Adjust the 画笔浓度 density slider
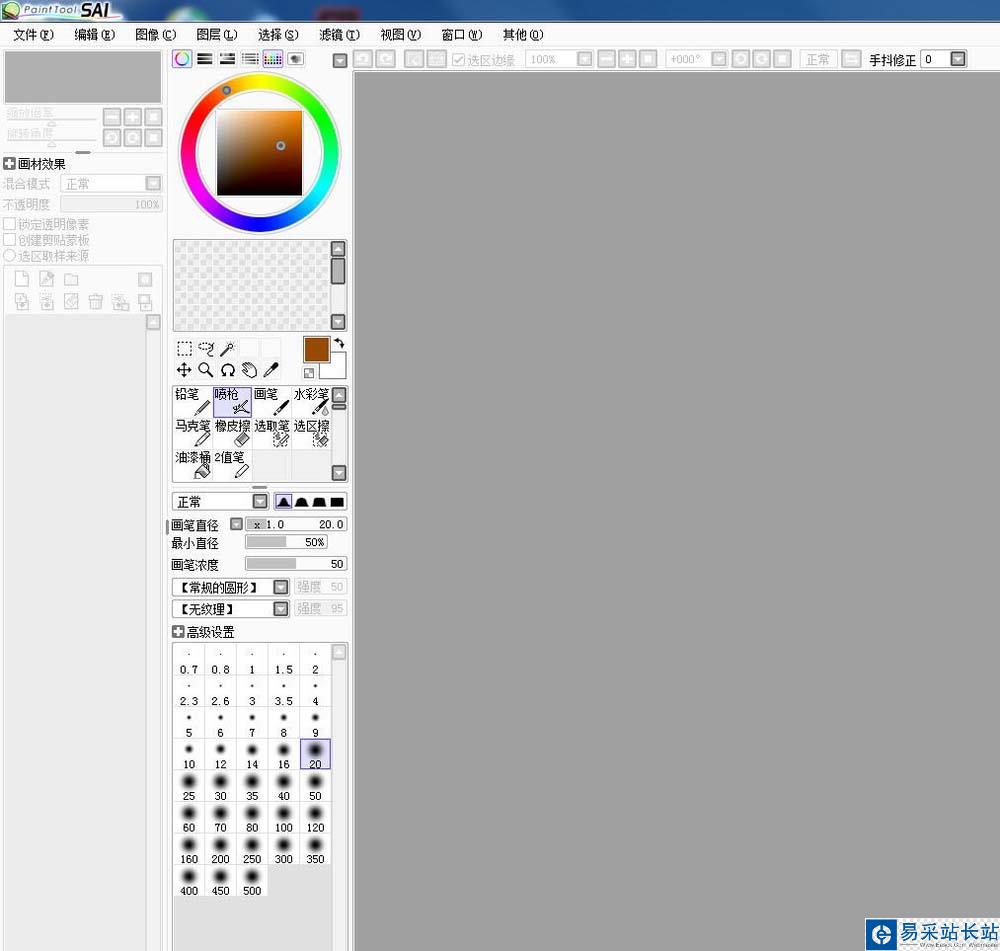This screenshot has width=1000, height=951. click(295, 564)
